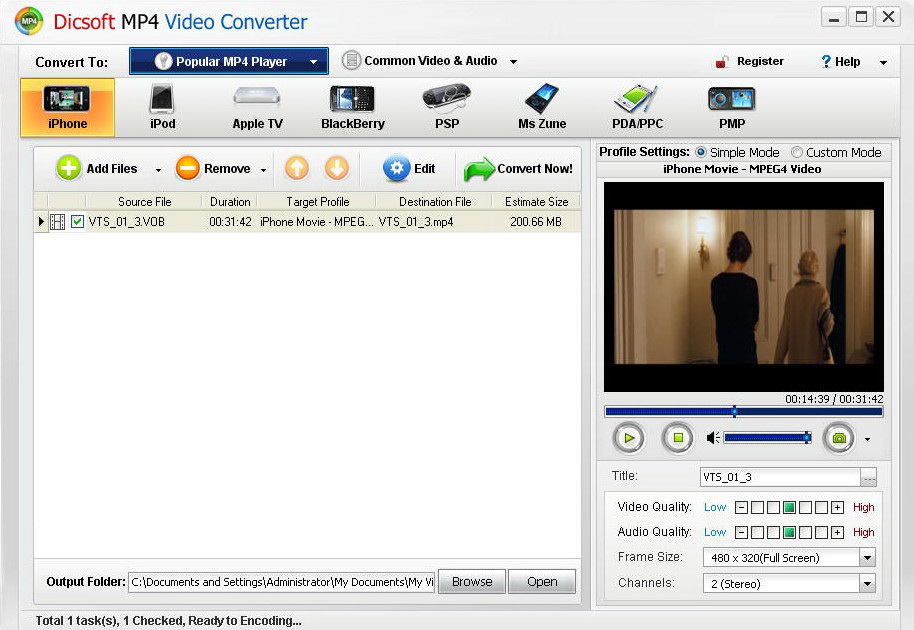This screenshot has width=914, height=630.
Task: Click the Browse output folder button
Action: [x=472, y=582]
